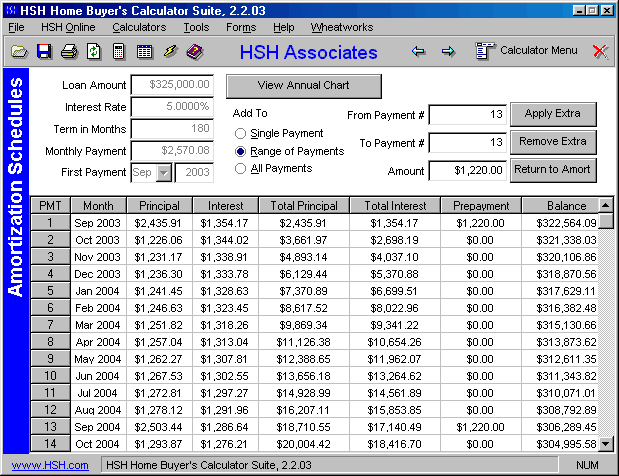This screenshot has height=476, width=619.
Task: Click Remove Extra button
Action: pyautogui.click(x=553, y=142)
